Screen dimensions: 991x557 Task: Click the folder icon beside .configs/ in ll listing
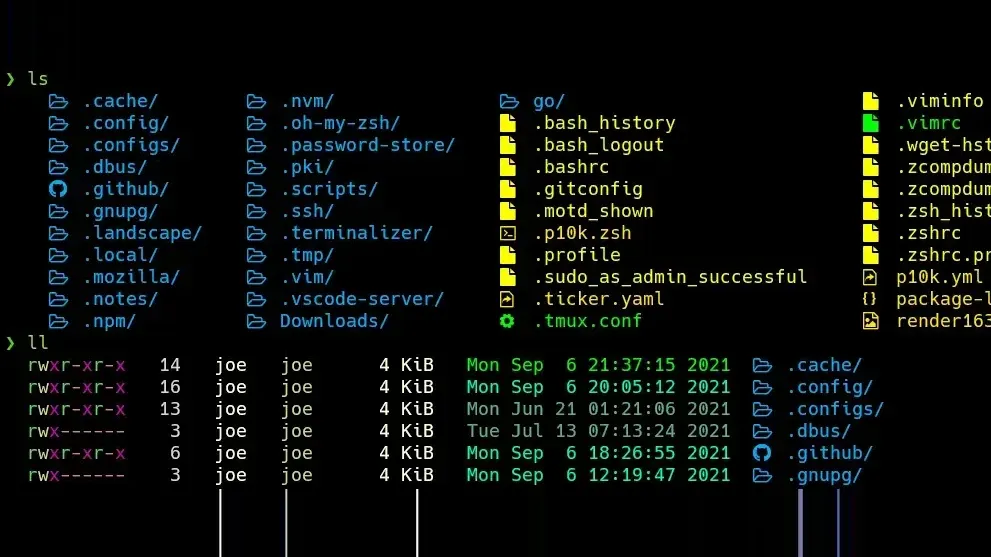(x=762, y=409)
